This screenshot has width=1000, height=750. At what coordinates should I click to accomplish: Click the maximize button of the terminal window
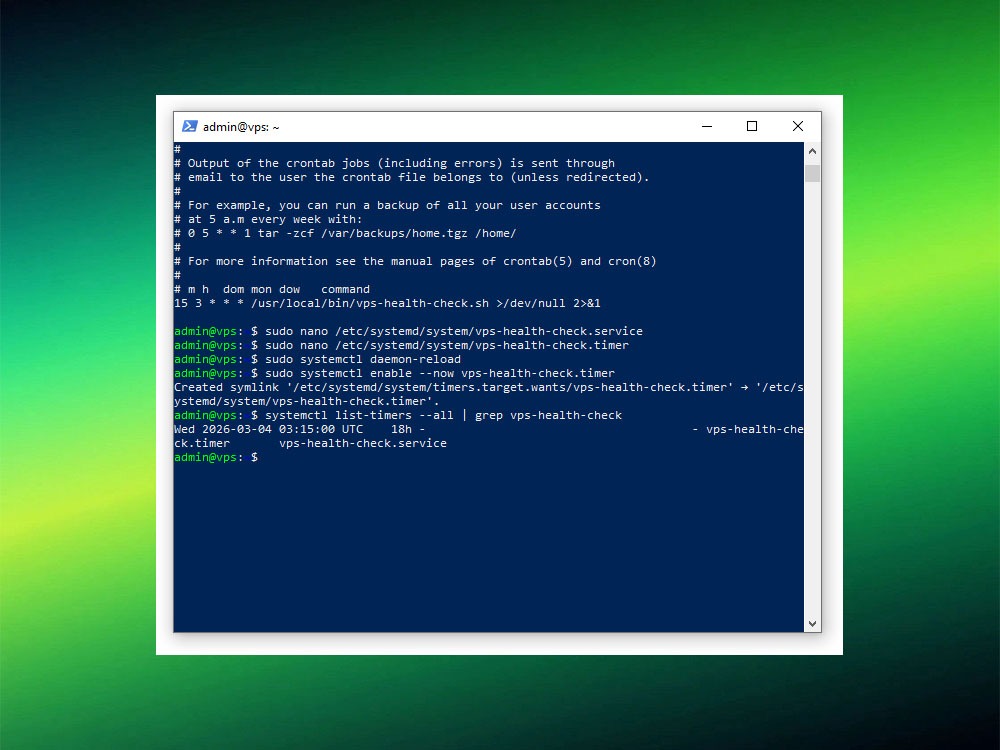pos(752,126)
